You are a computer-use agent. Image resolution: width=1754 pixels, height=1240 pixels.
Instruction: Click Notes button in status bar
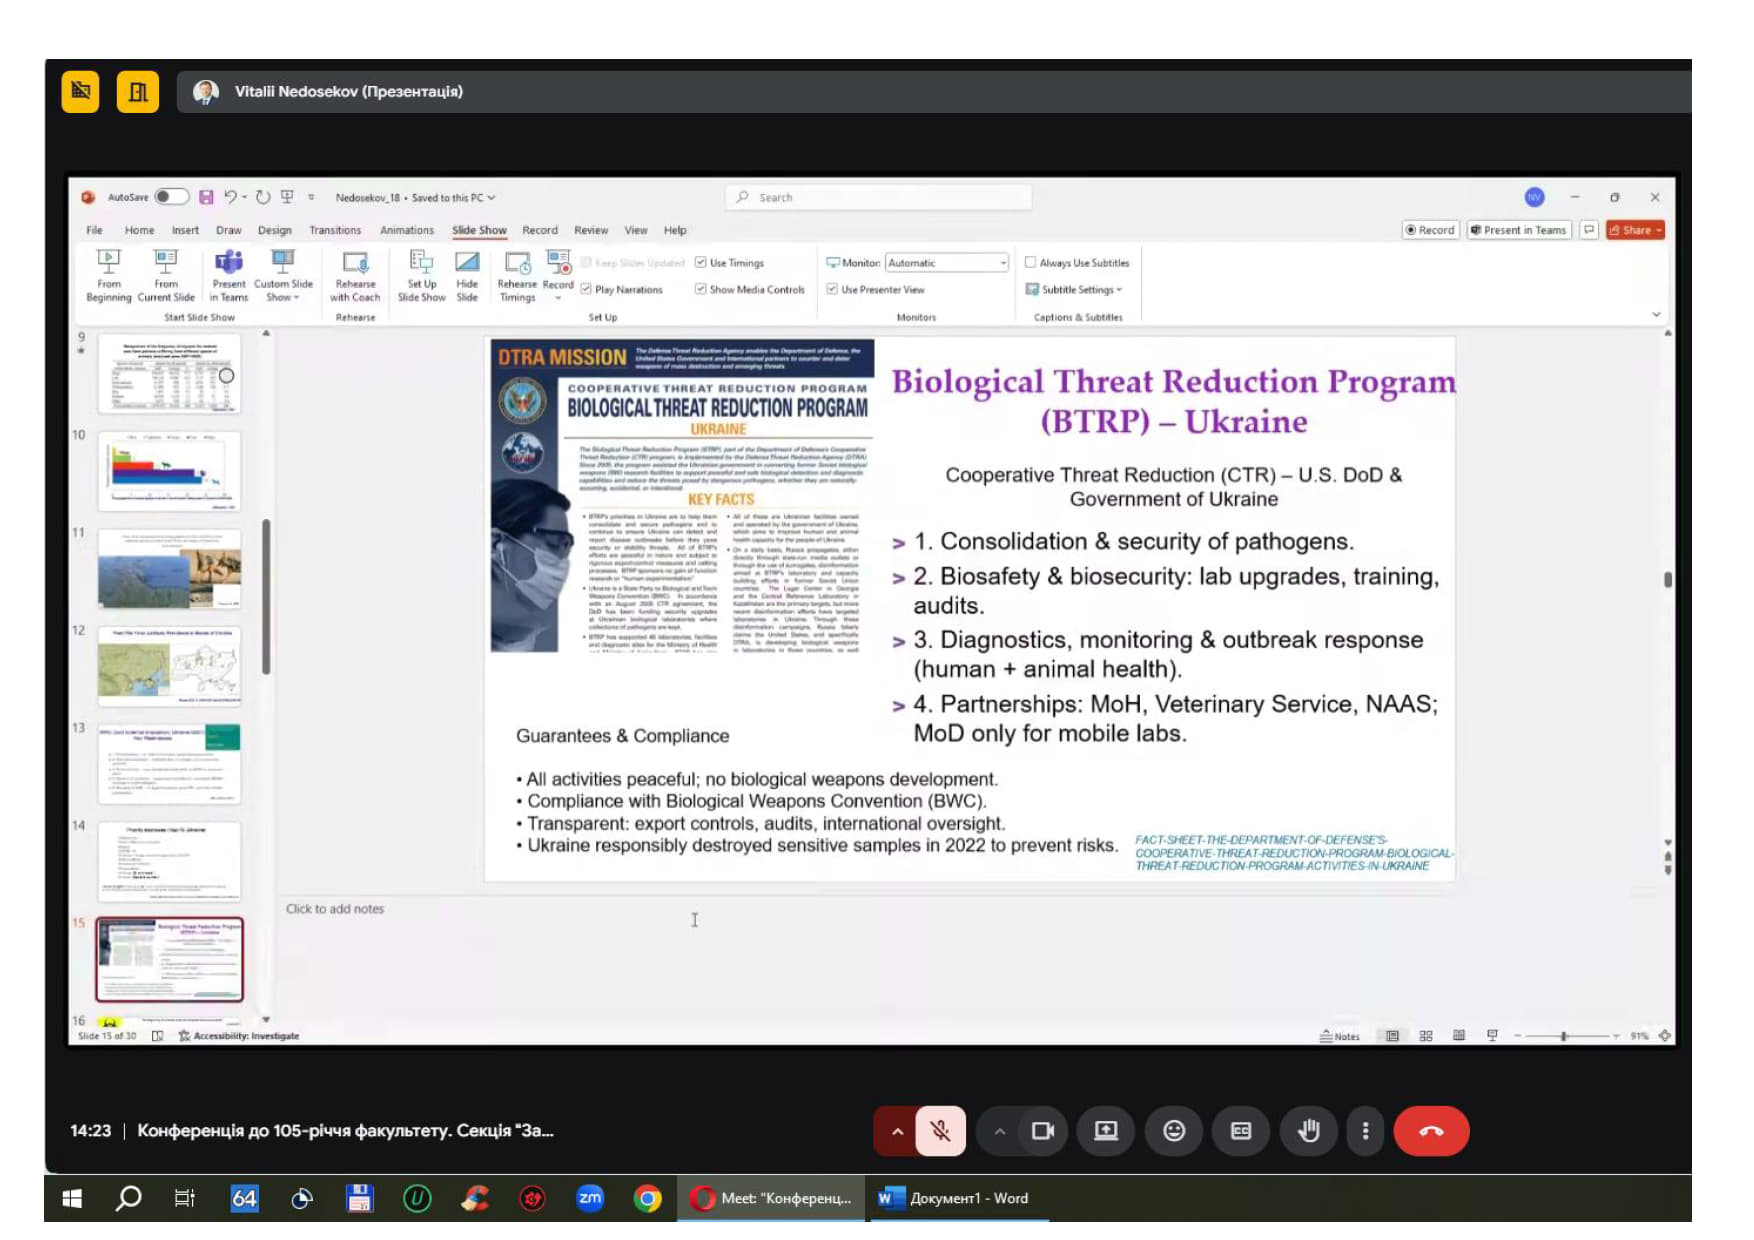tap(1340, 1036)
